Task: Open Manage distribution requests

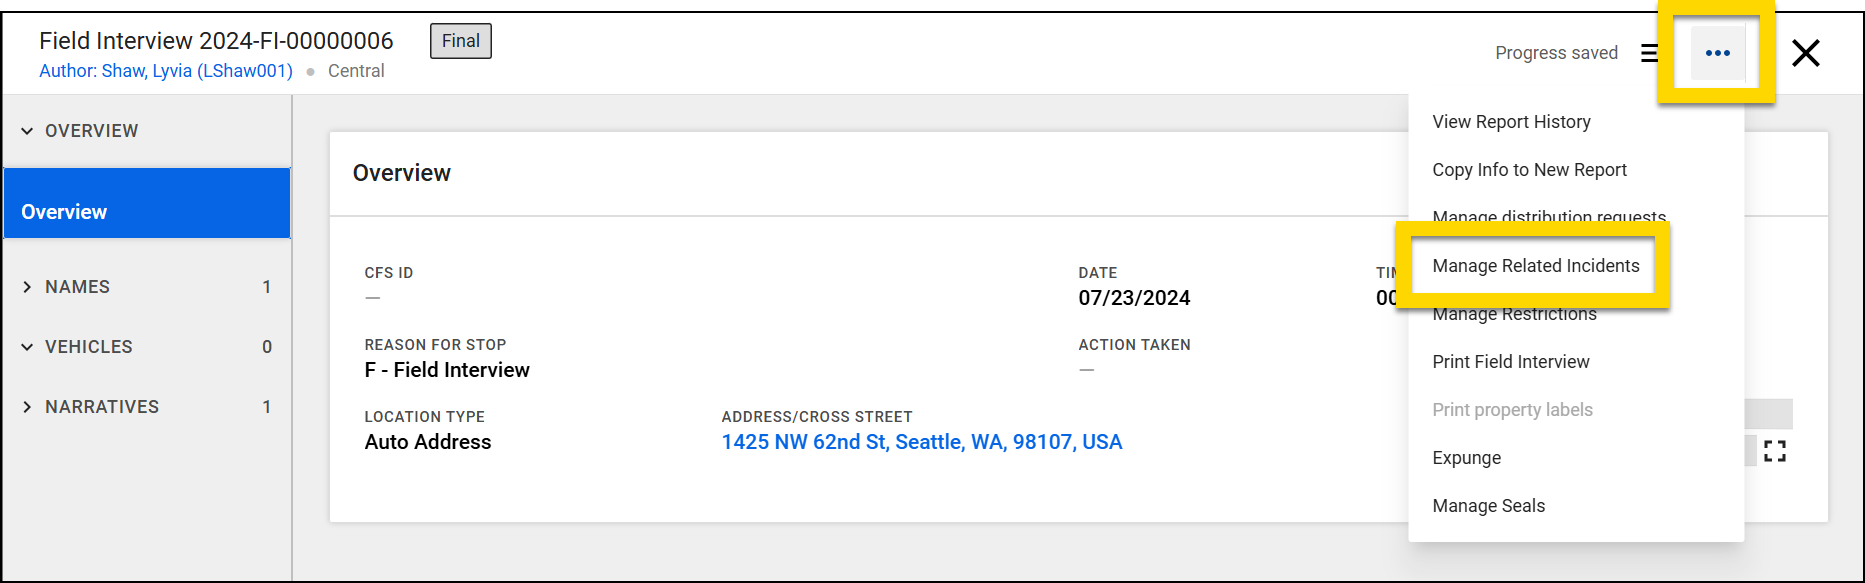Action: [x=1549, y=216]
